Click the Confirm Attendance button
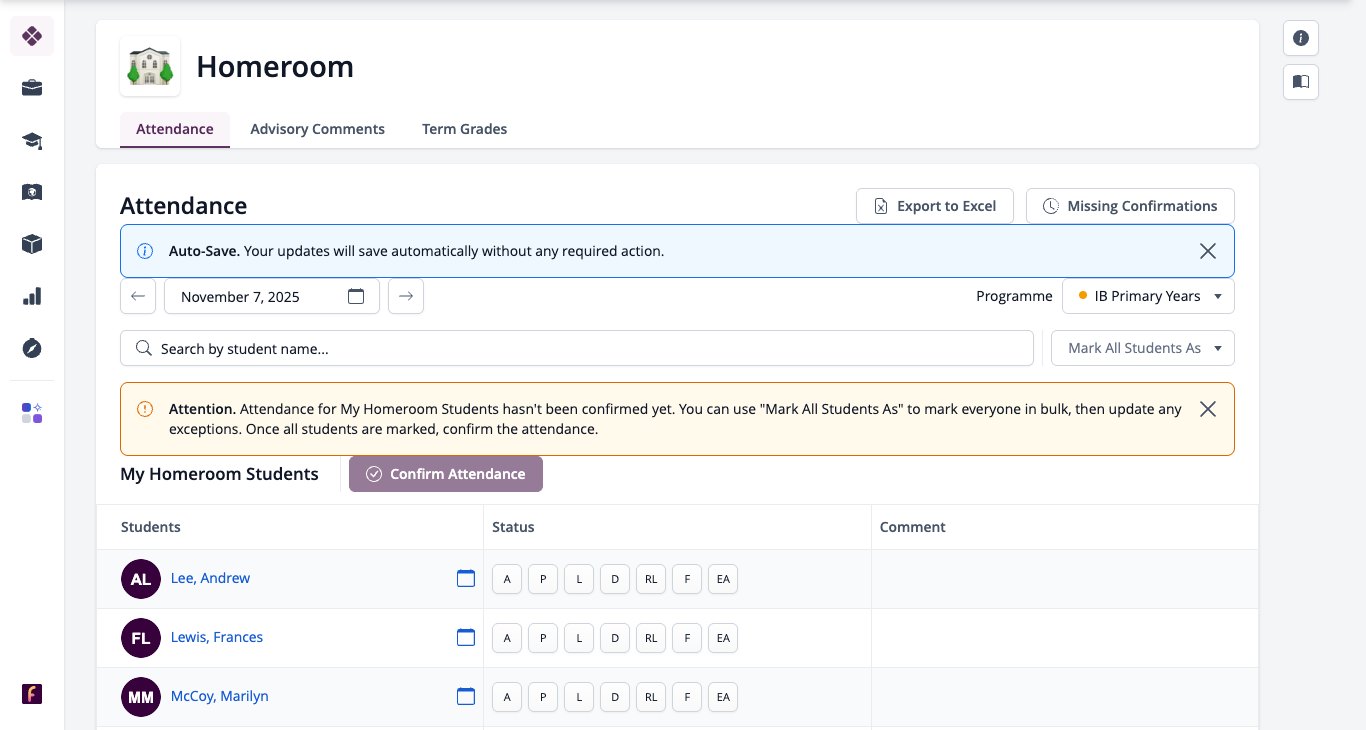Screen dimensions: 1366x730 (x=446, y=474)
